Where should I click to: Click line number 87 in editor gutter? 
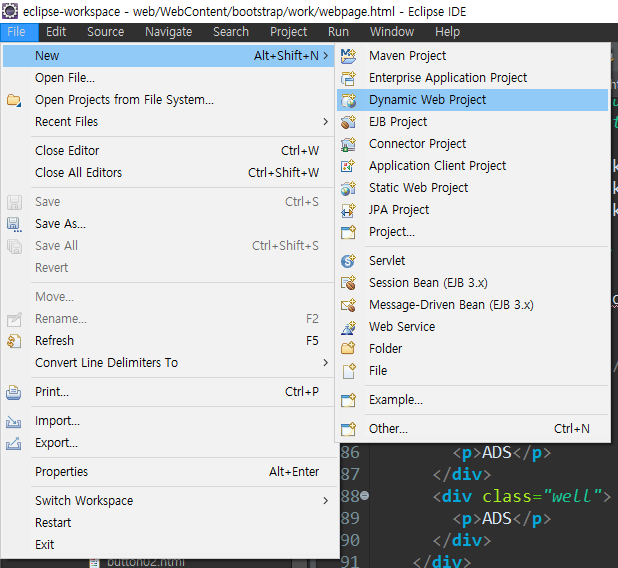[x=350, y=474]
